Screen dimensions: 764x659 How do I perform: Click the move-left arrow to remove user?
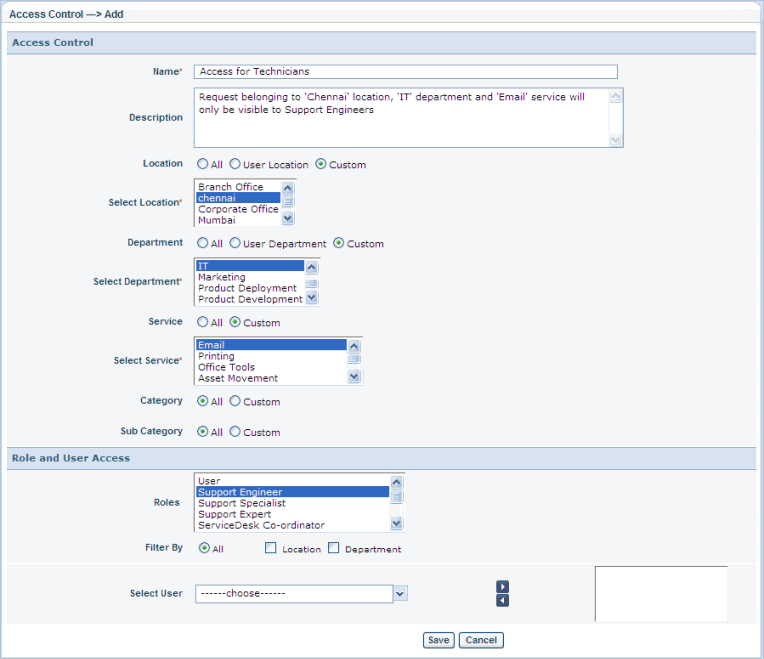(x=503, y=600)
